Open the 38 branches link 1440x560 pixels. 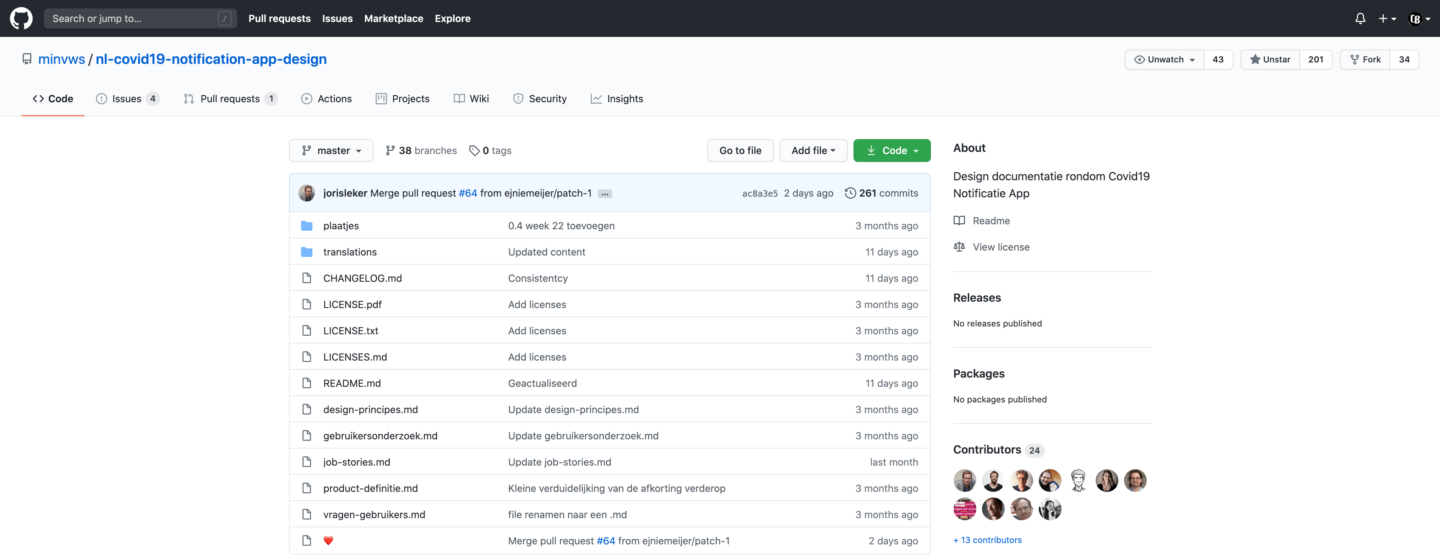point(420,151)
